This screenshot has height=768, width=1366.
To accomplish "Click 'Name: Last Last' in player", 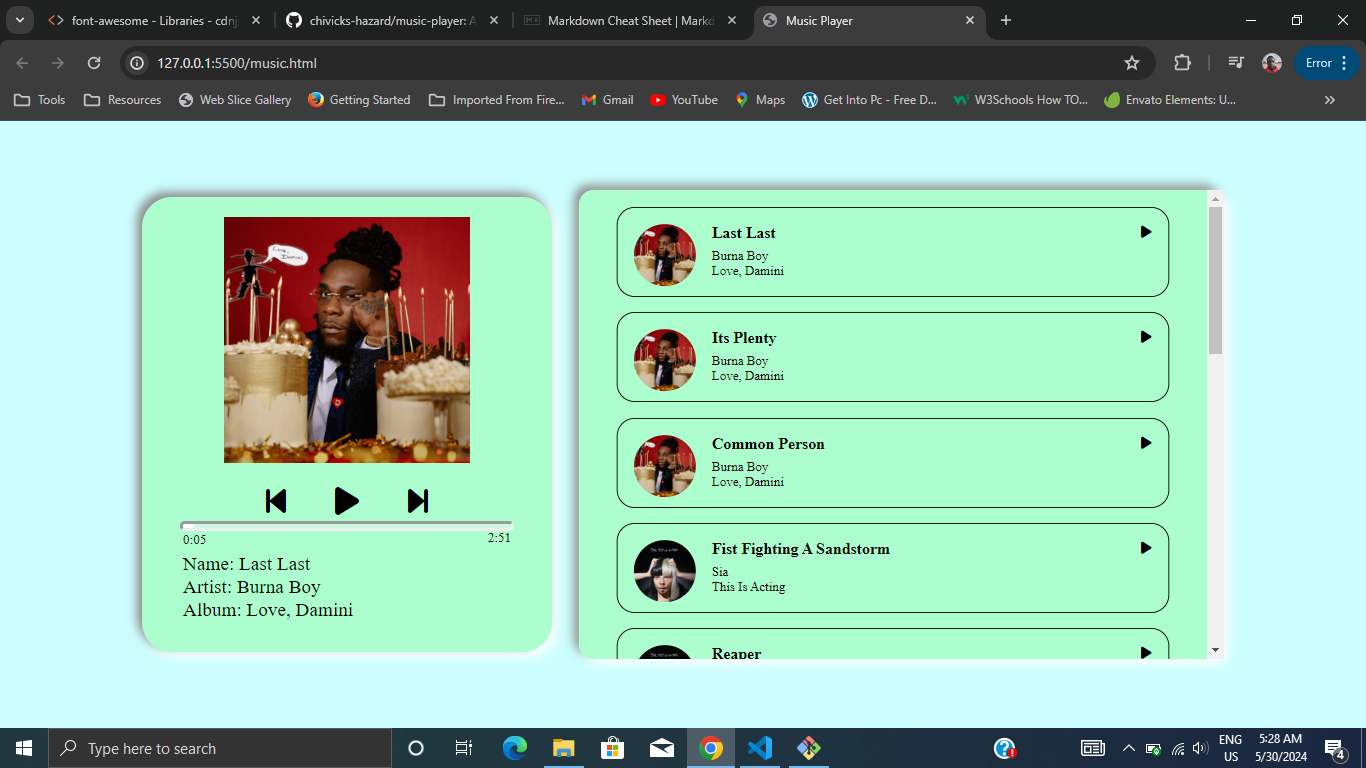I will pyautogui.click(x=247, y=564).
